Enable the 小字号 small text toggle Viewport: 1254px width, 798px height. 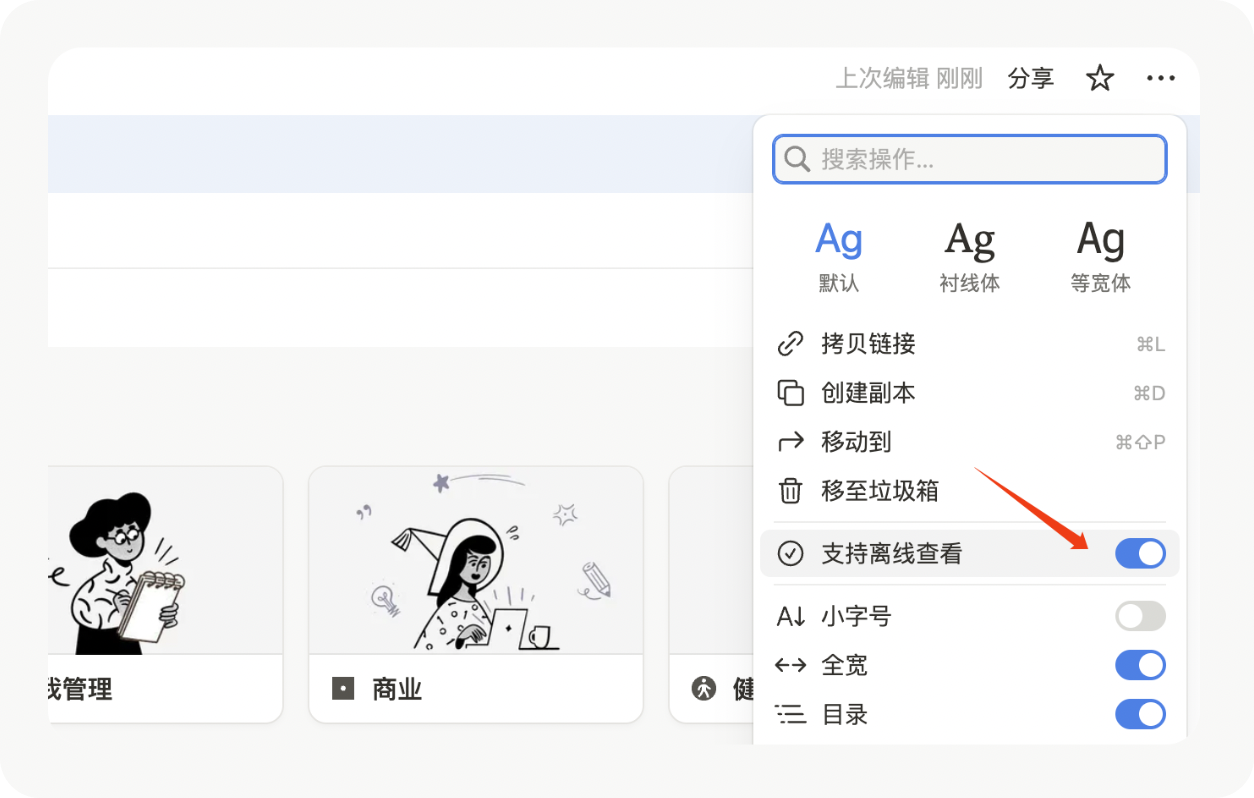pyautogui.click(x=1140, y=616)
